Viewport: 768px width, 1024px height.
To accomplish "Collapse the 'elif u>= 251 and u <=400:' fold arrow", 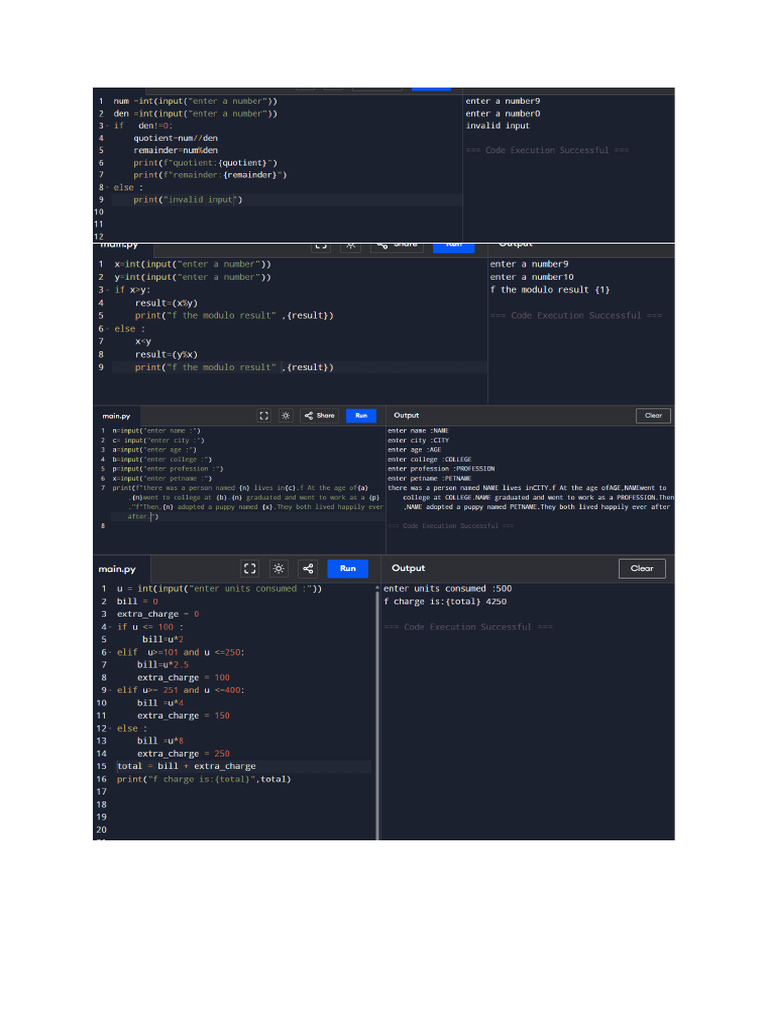I will point(110,690).
